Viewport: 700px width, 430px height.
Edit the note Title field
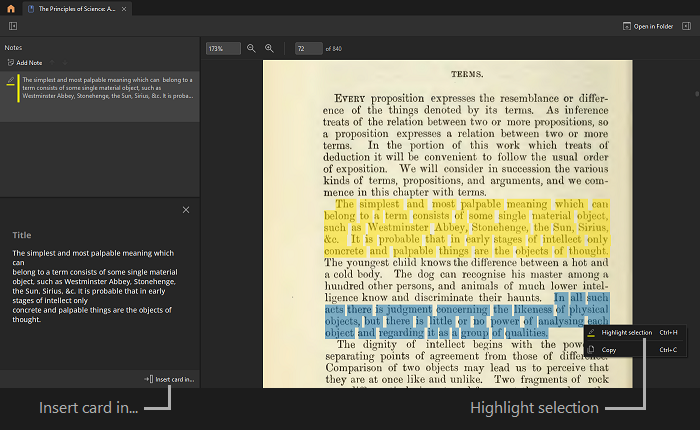22,235
